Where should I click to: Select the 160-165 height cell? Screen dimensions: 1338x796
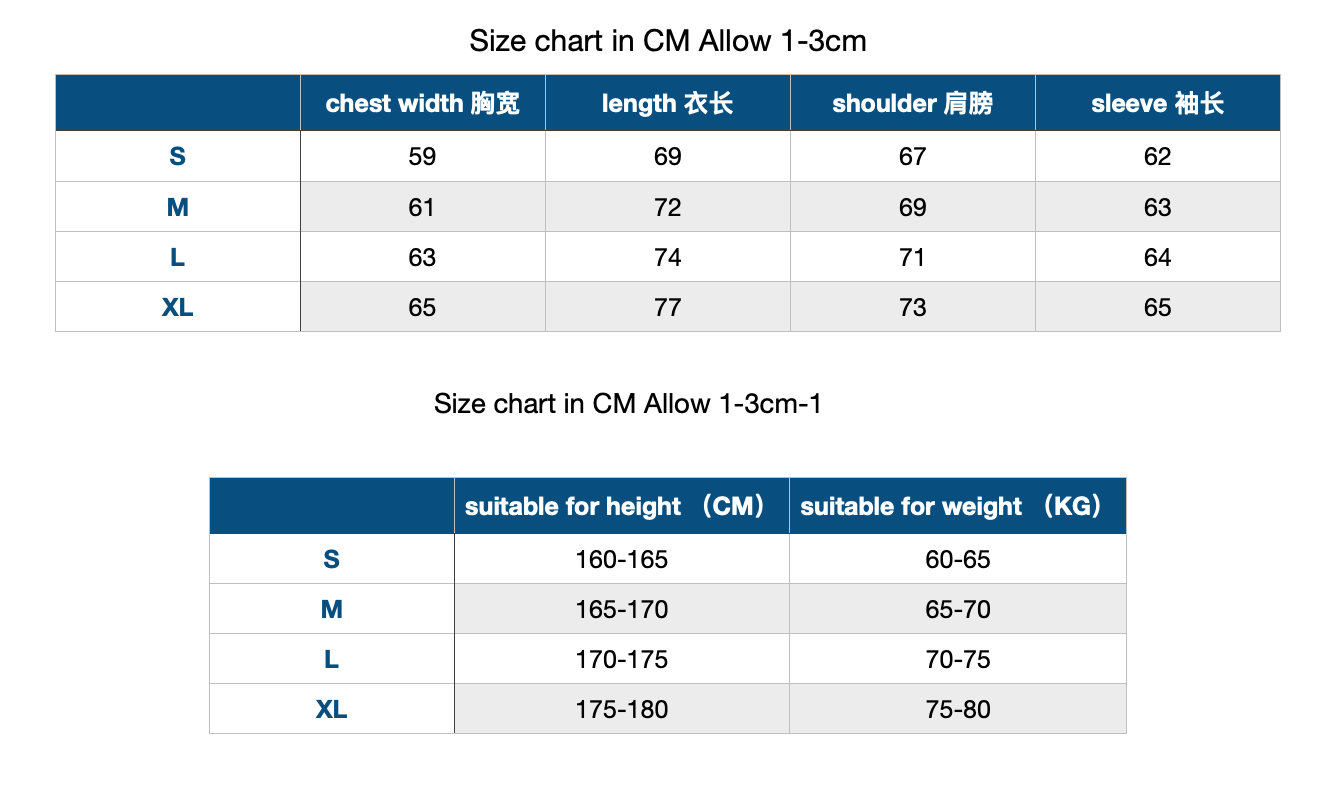click(621, 559)
